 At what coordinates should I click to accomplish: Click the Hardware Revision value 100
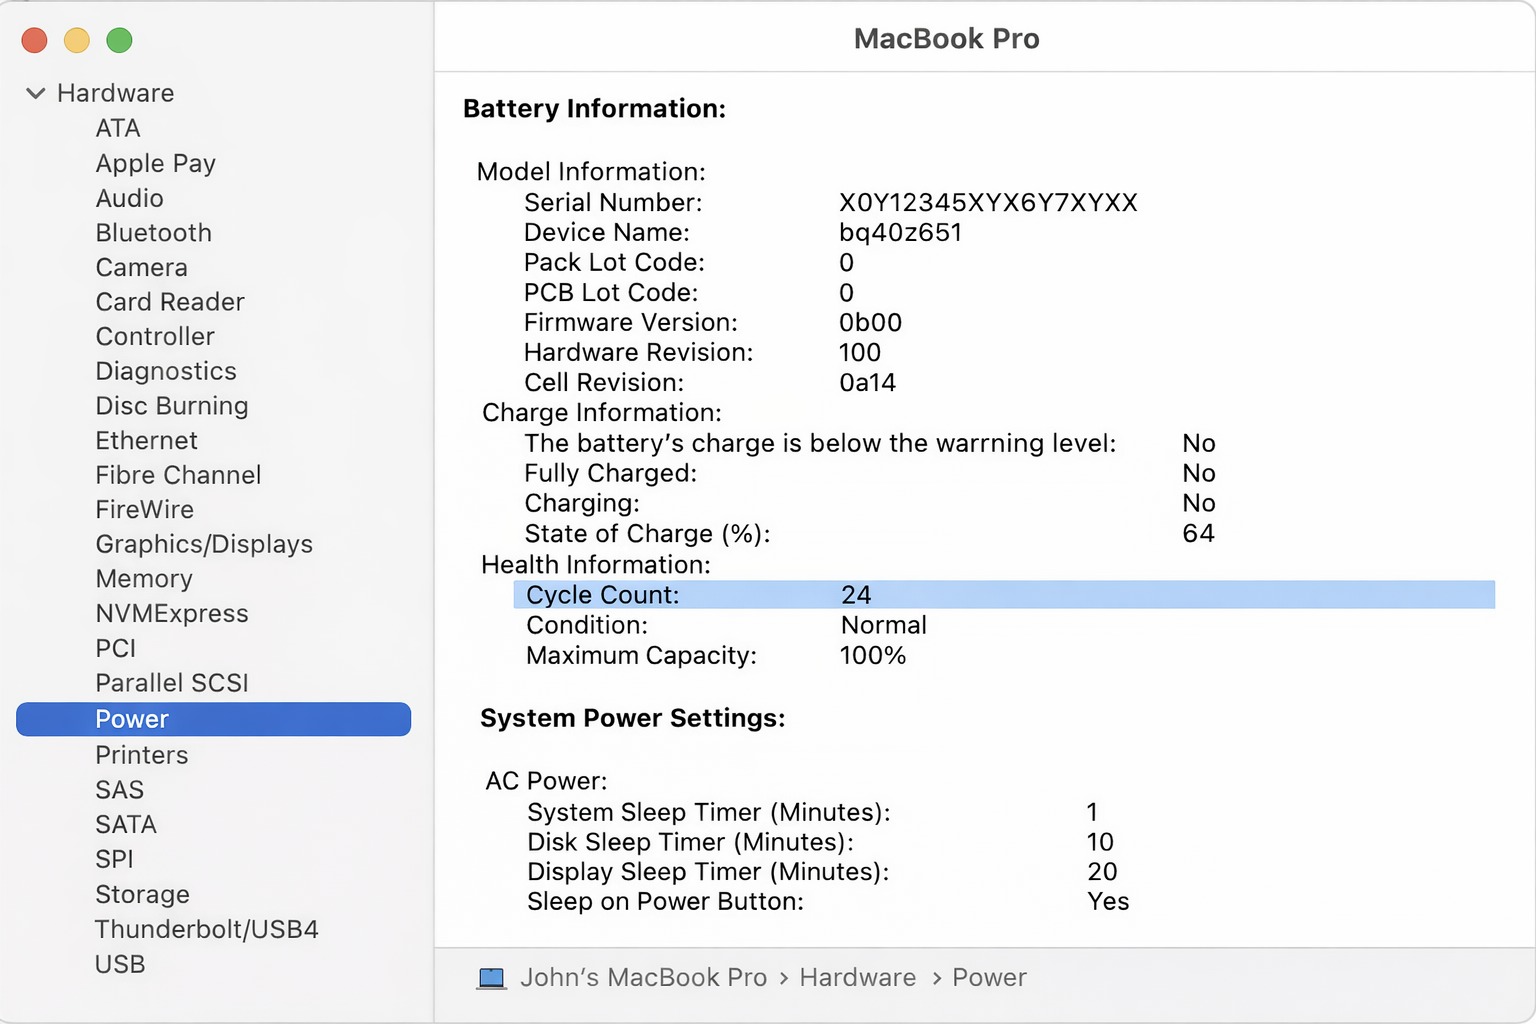coord(860,352)
